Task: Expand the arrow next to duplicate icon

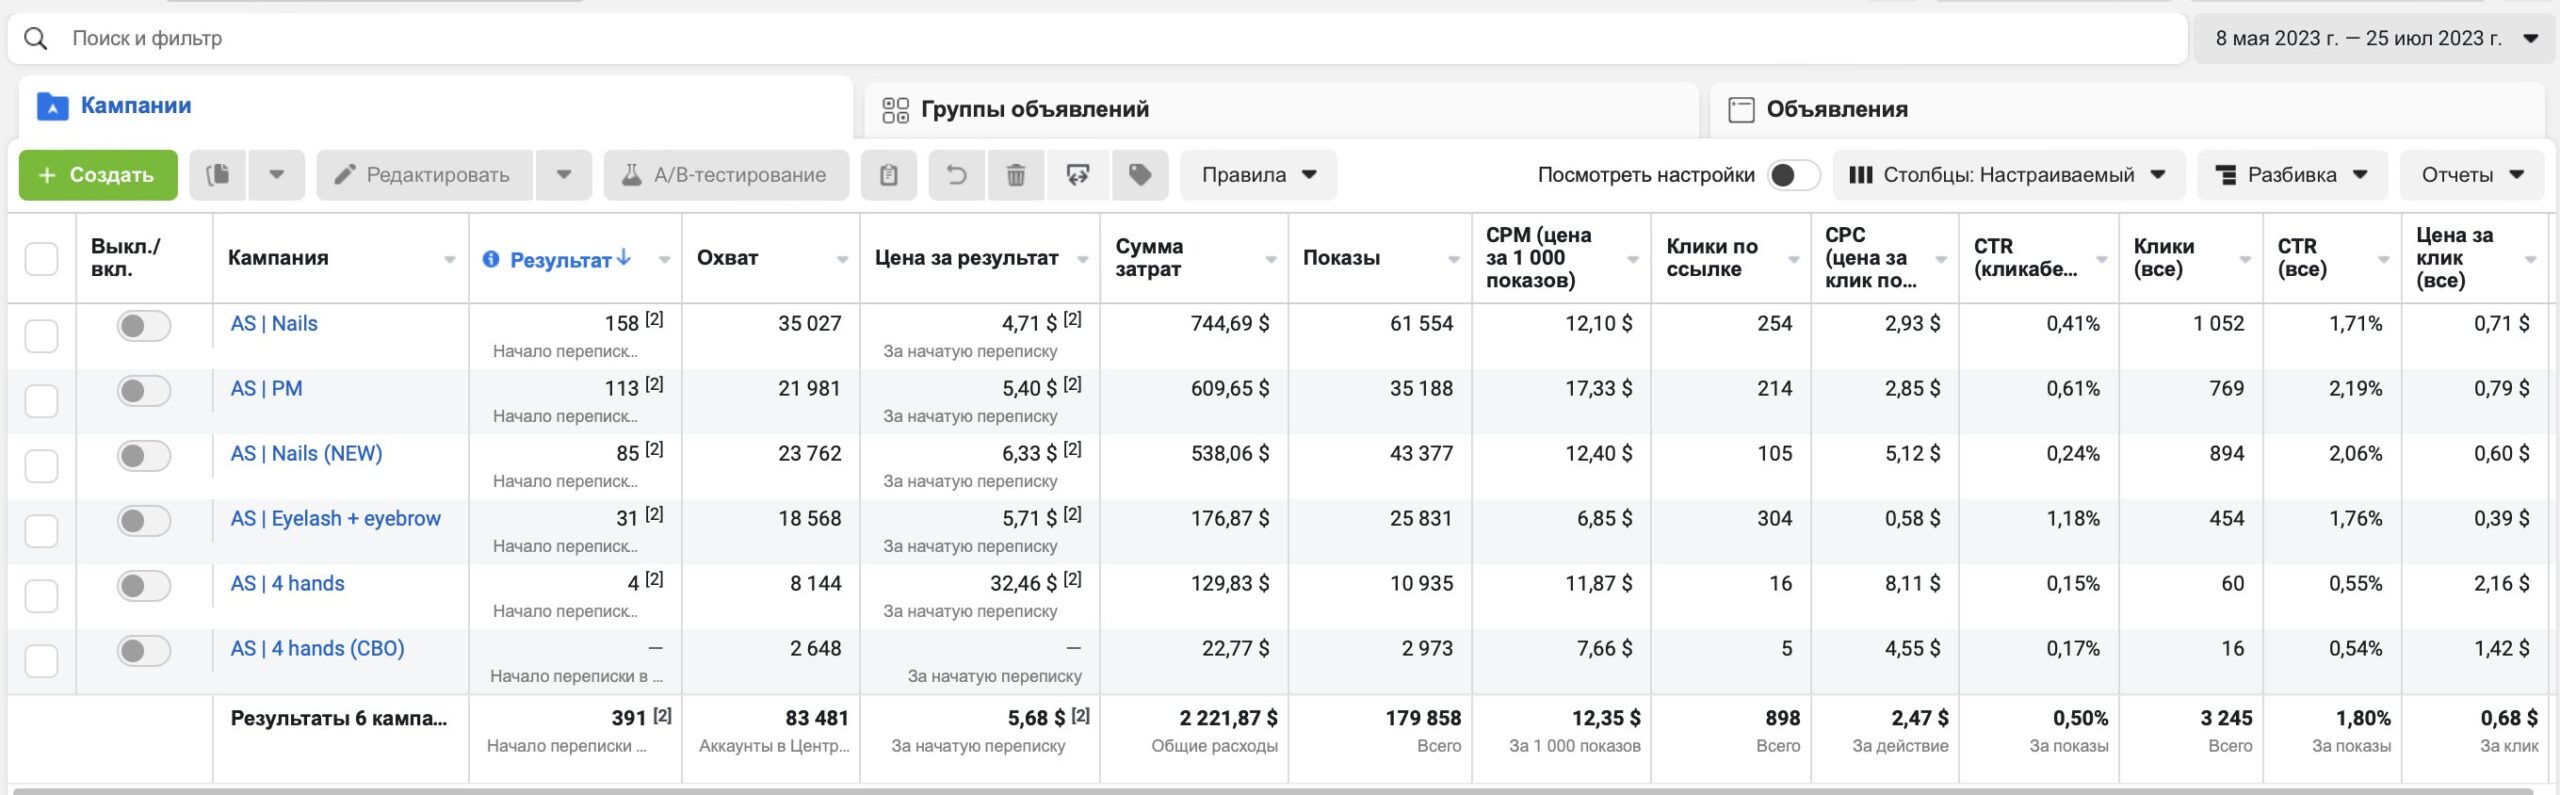Action: pos(277,175)
